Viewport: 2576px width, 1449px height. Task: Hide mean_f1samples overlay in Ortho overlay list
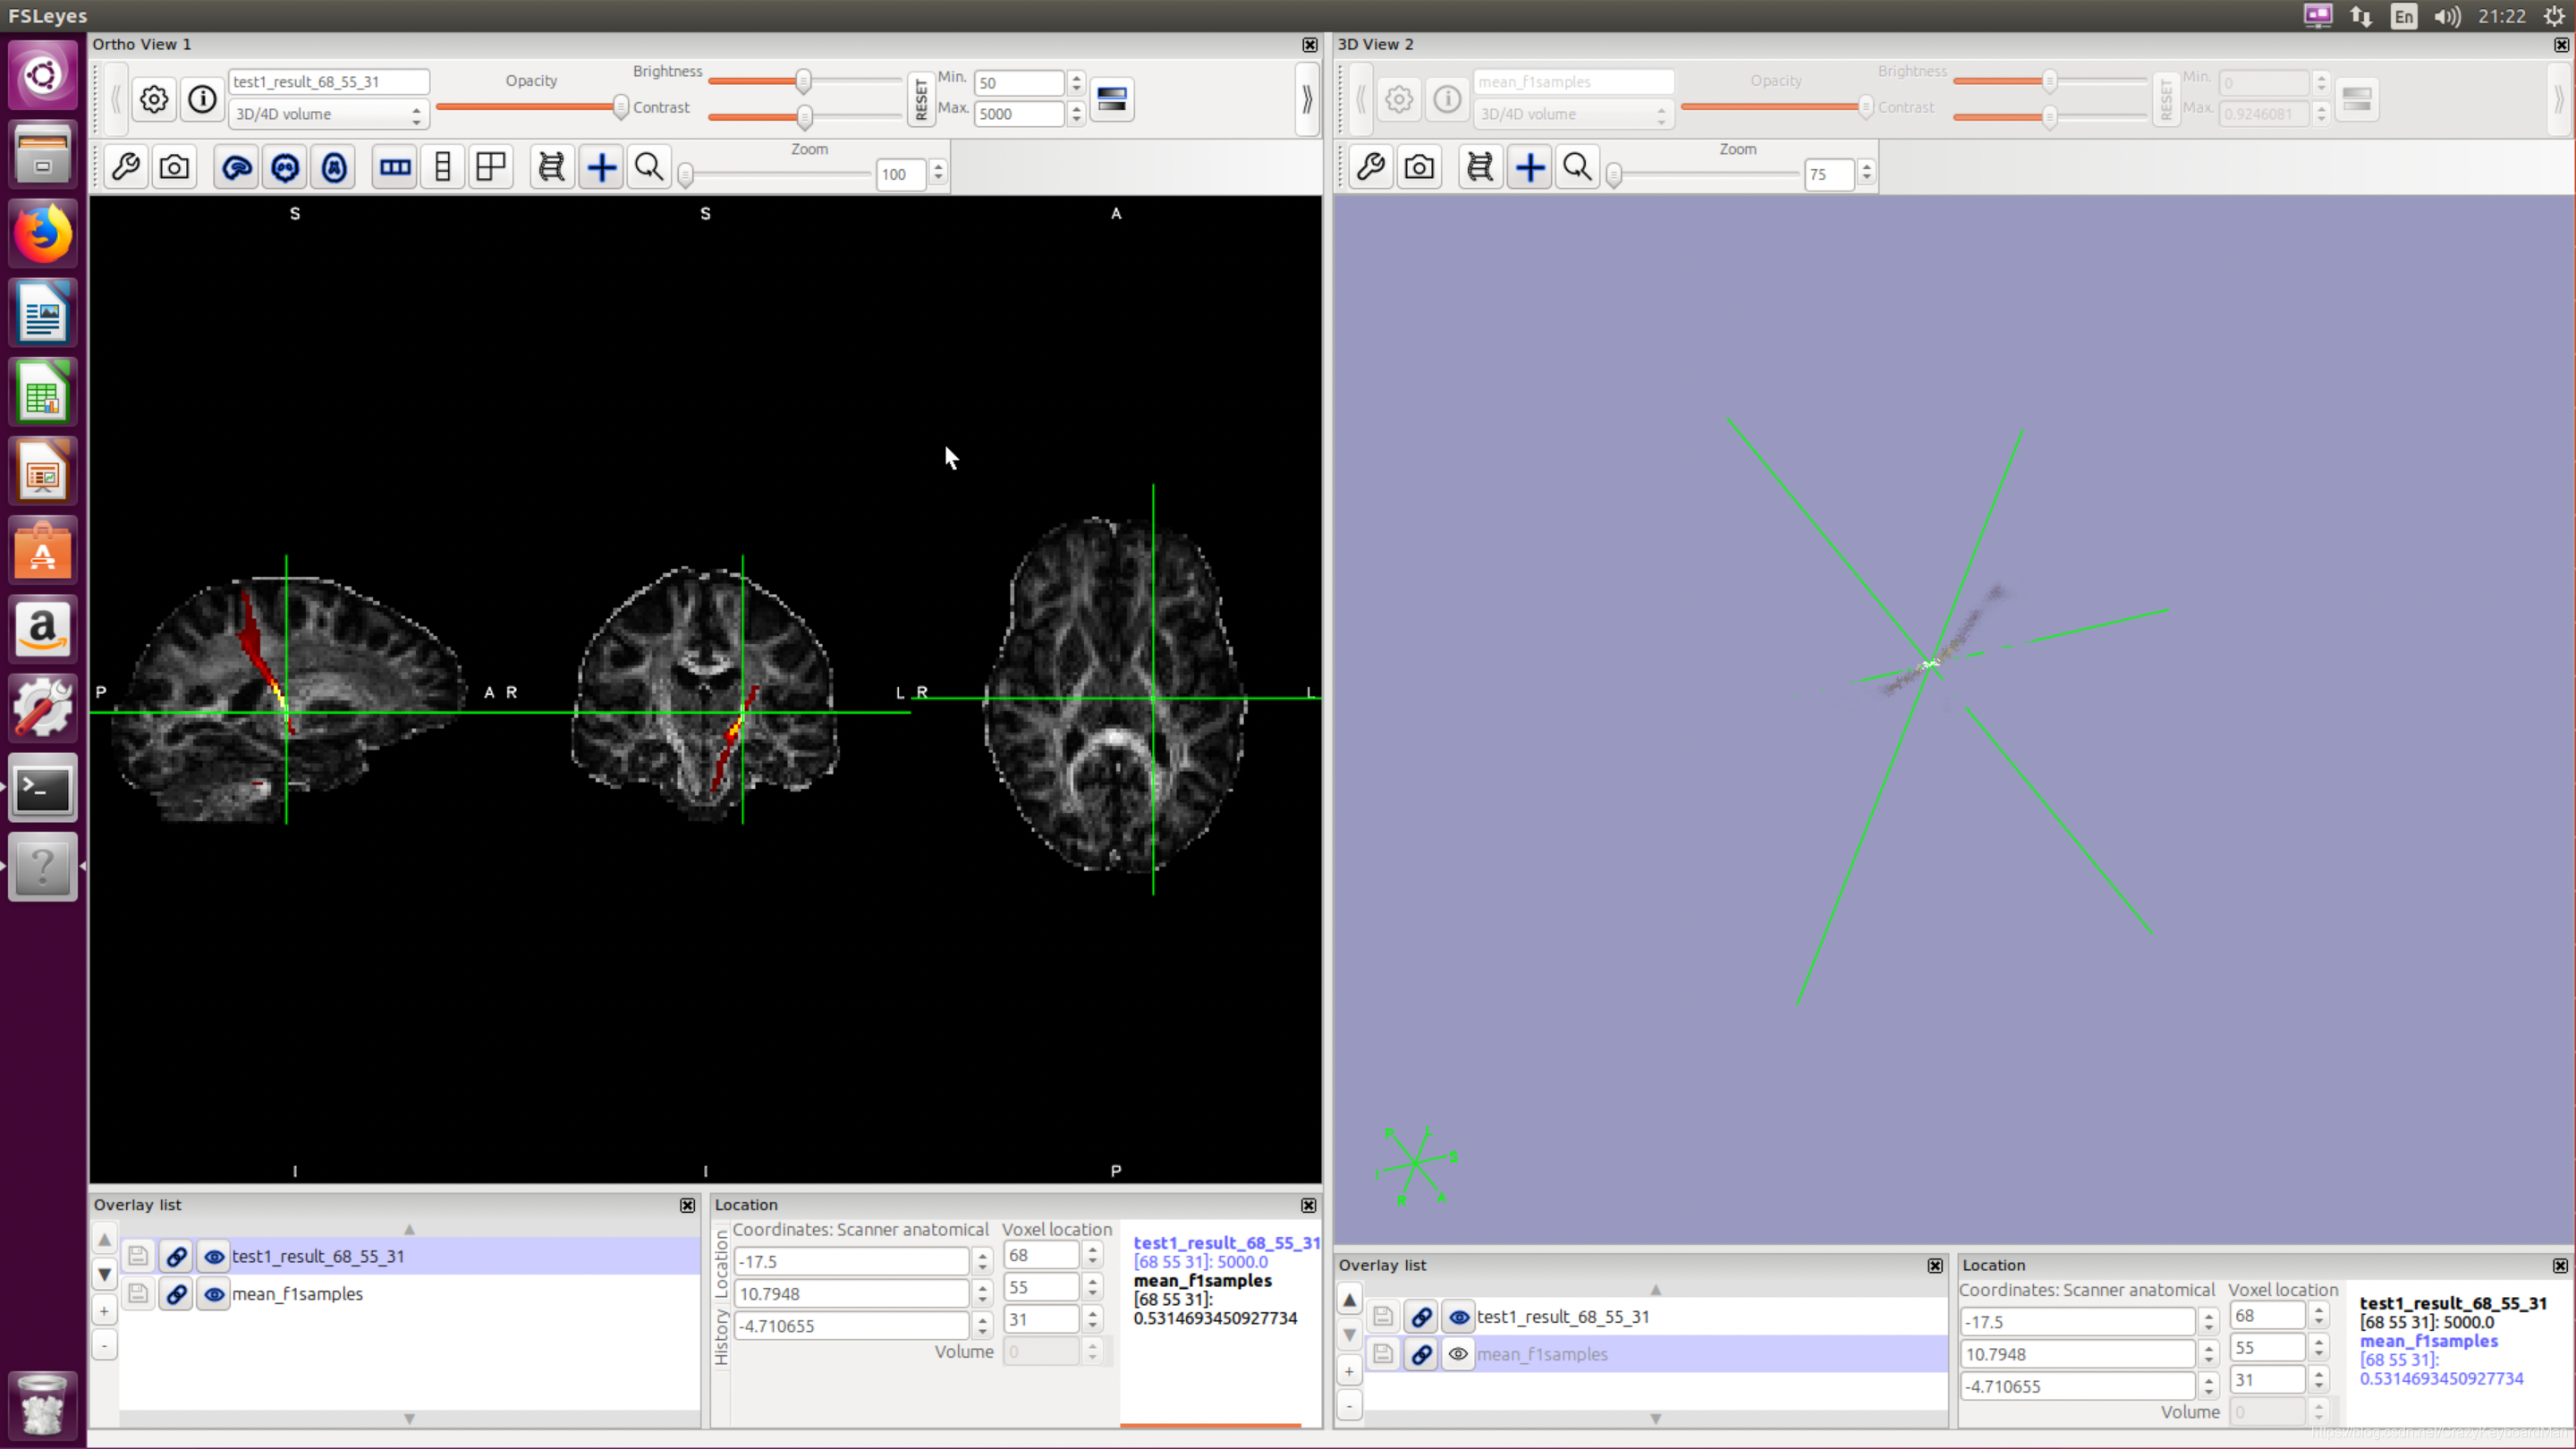tap(214, 1294)
